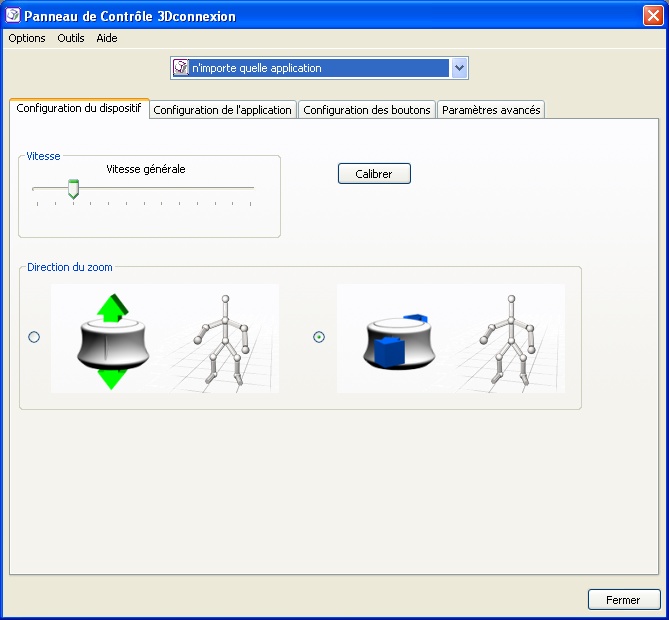Viewport: 669px width, 620px height.
Task: Click the 3Dconnexion title bar icon
Action: tap(13, 15)
